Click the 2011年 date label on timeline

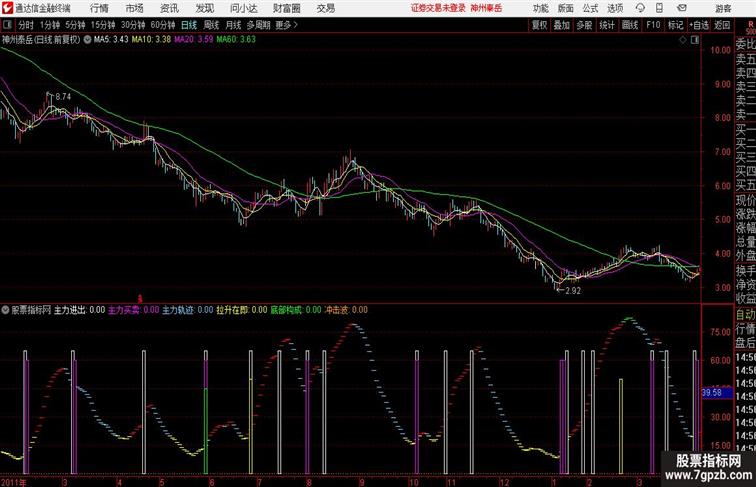[14, 482]
